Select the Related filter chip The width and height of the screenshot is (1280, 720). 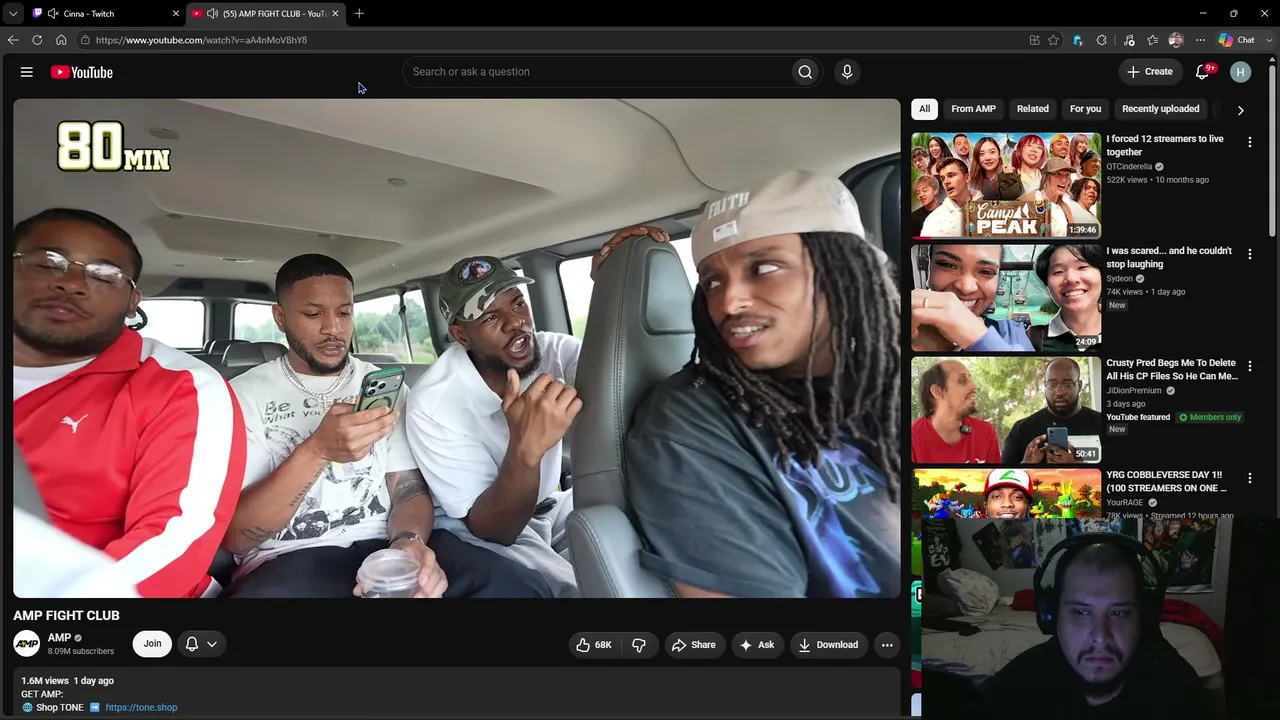1033,109
